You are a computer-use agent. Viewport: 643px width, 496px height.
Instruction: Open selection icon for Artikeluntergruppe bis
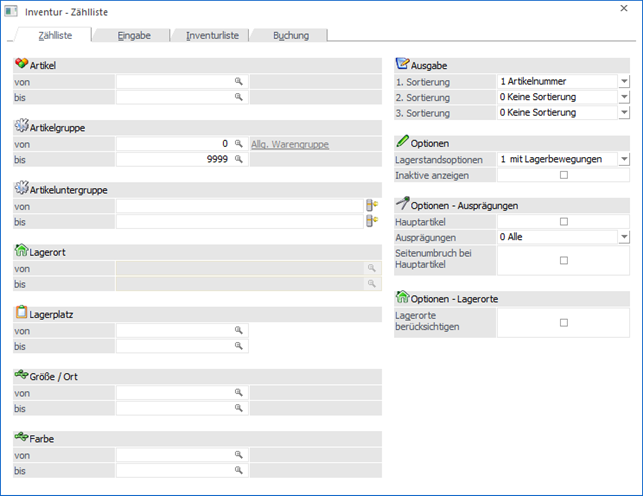(x=372, y=222)
